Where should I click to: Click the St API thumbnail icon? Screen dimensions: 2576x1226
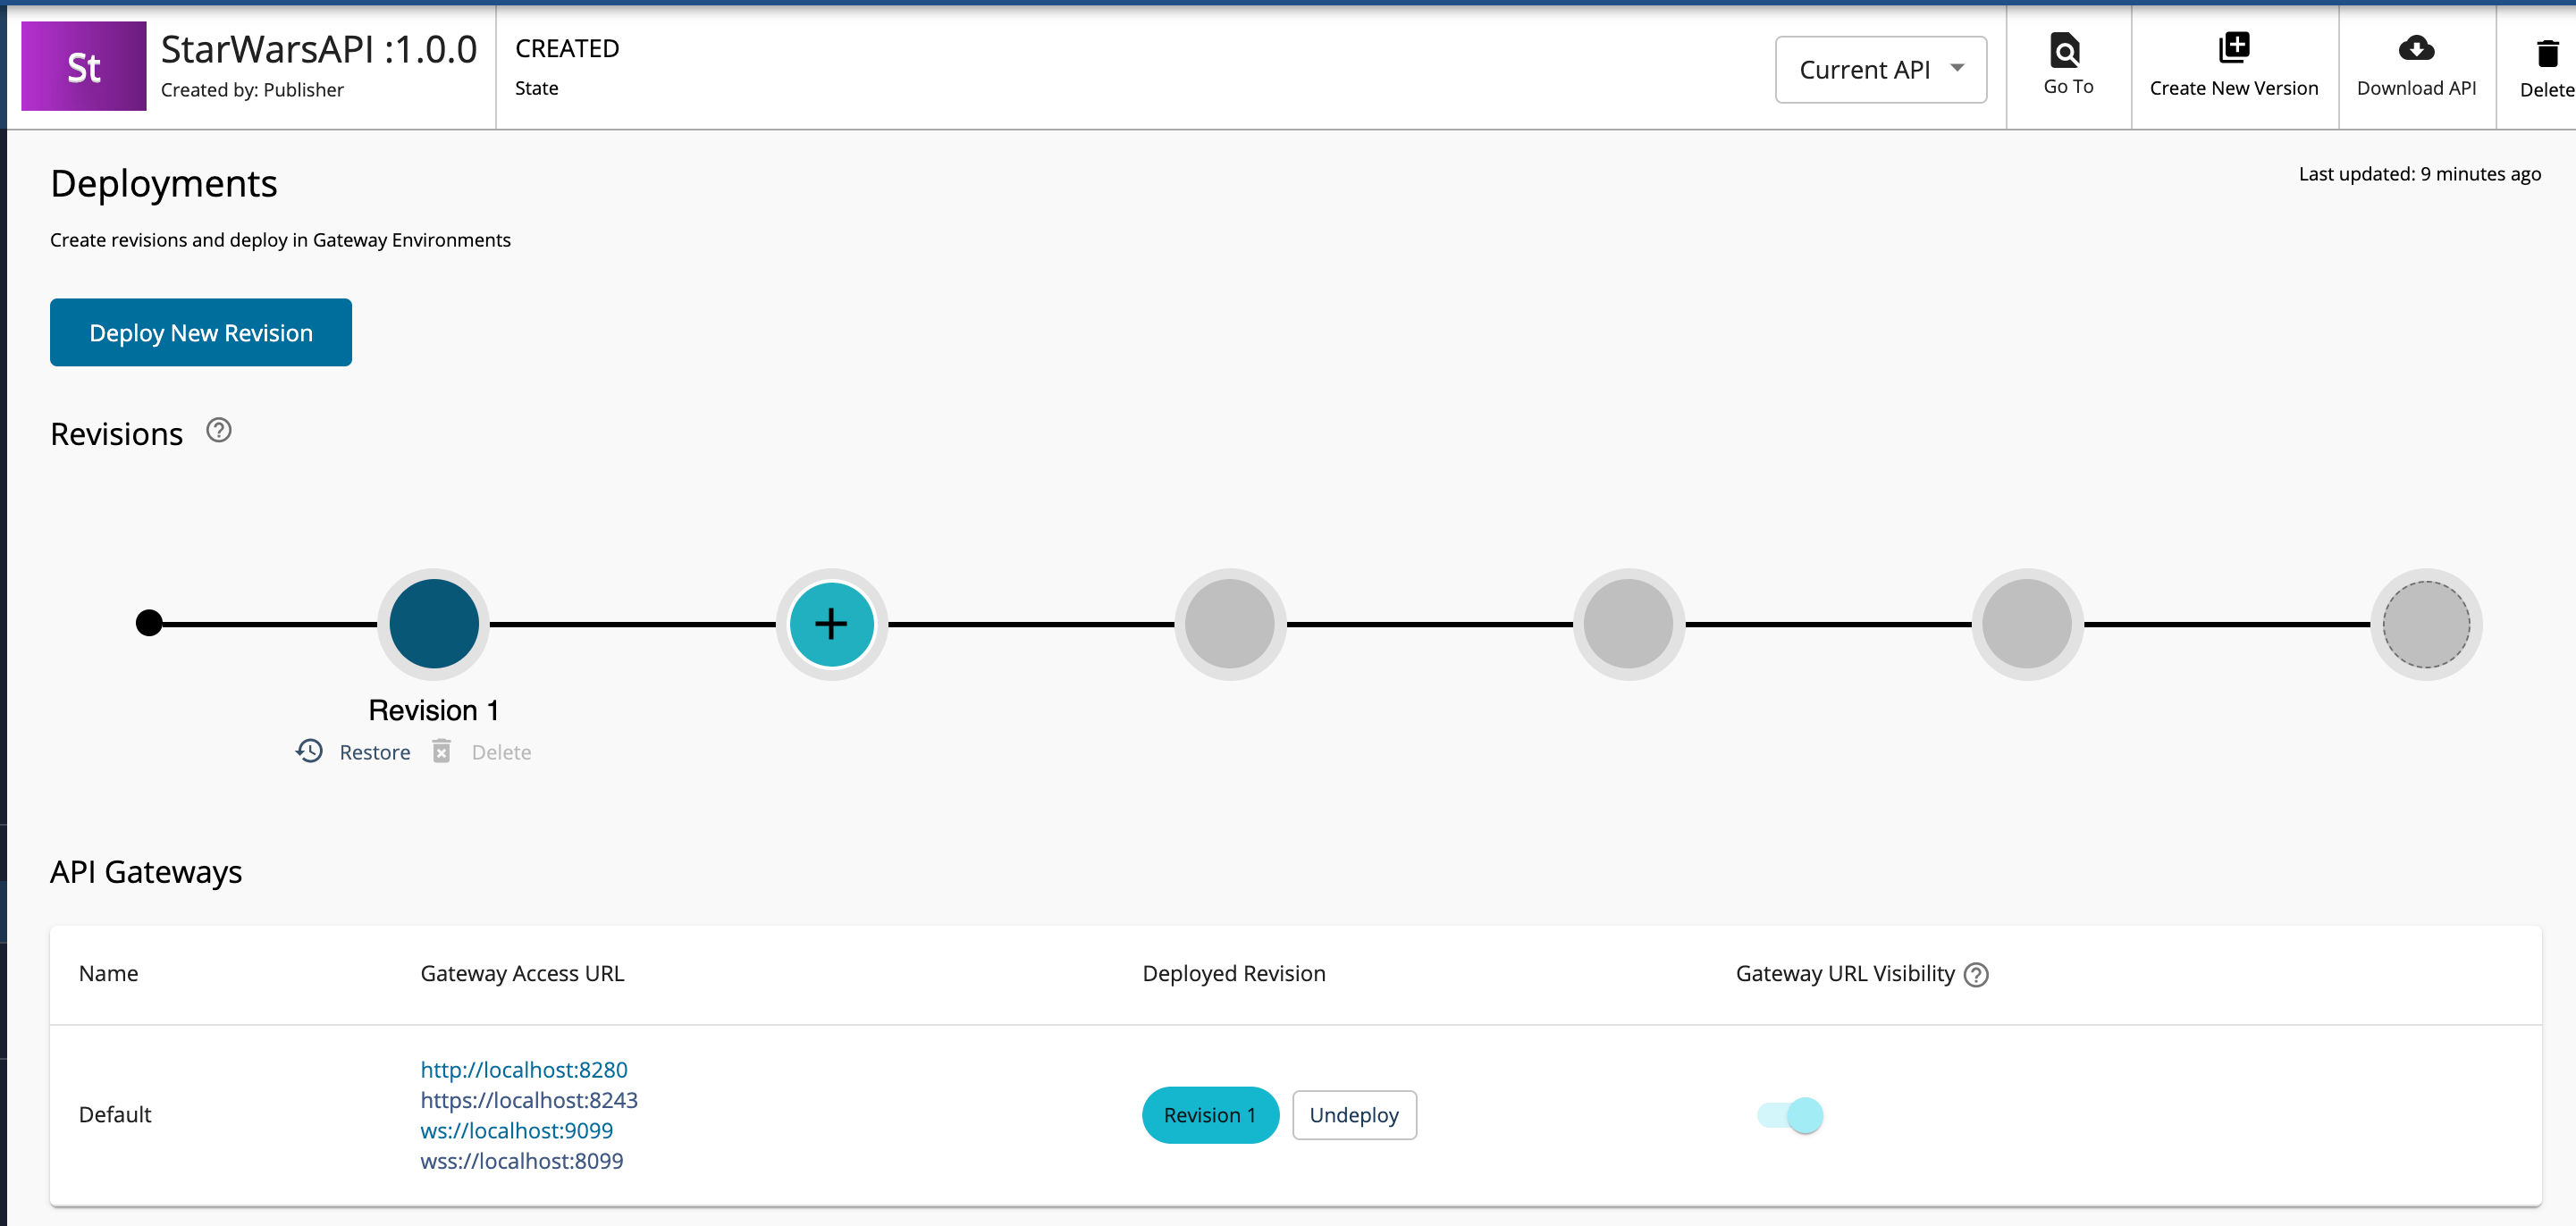(84, 67)
